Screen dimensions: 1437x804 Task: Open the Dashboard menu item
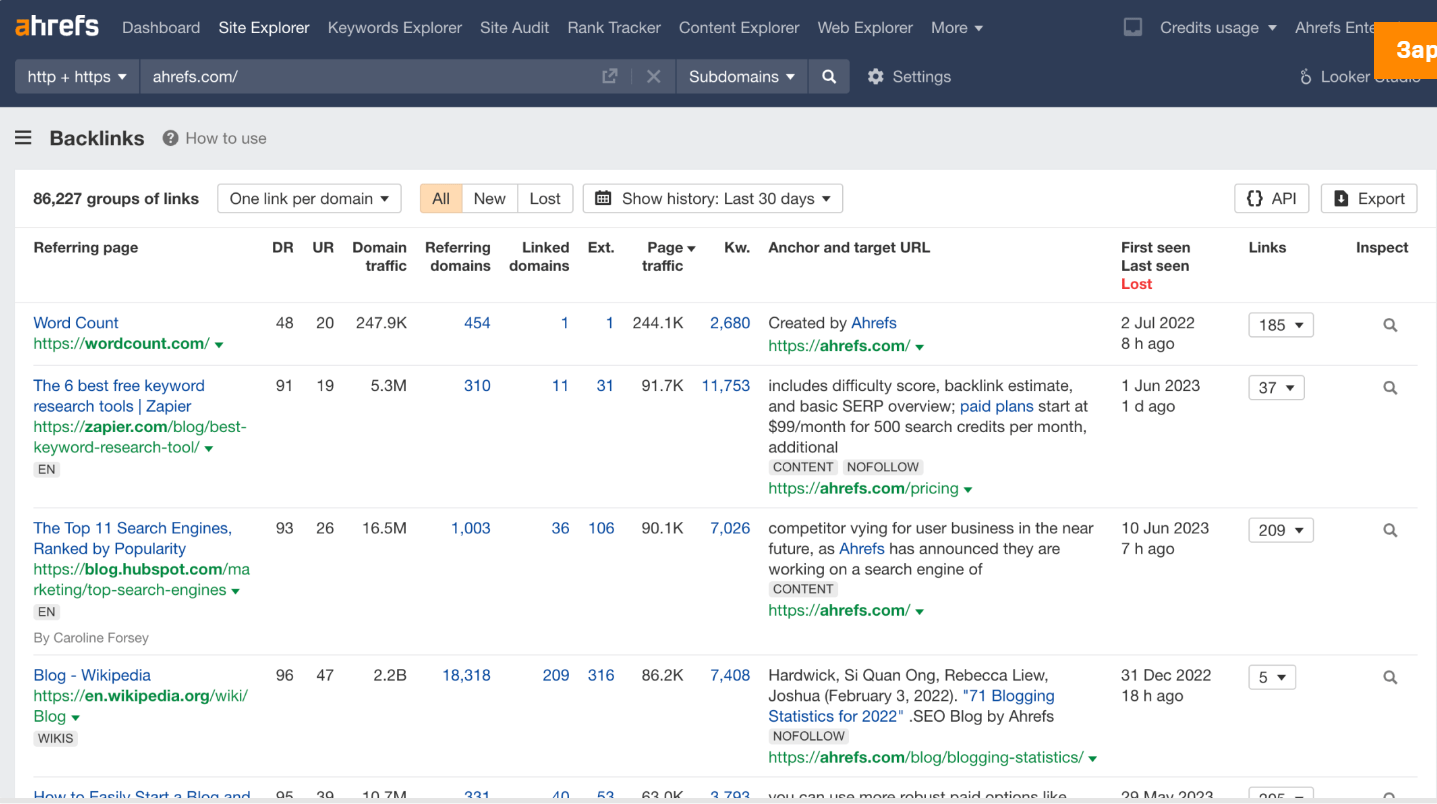tap(161, 27)
